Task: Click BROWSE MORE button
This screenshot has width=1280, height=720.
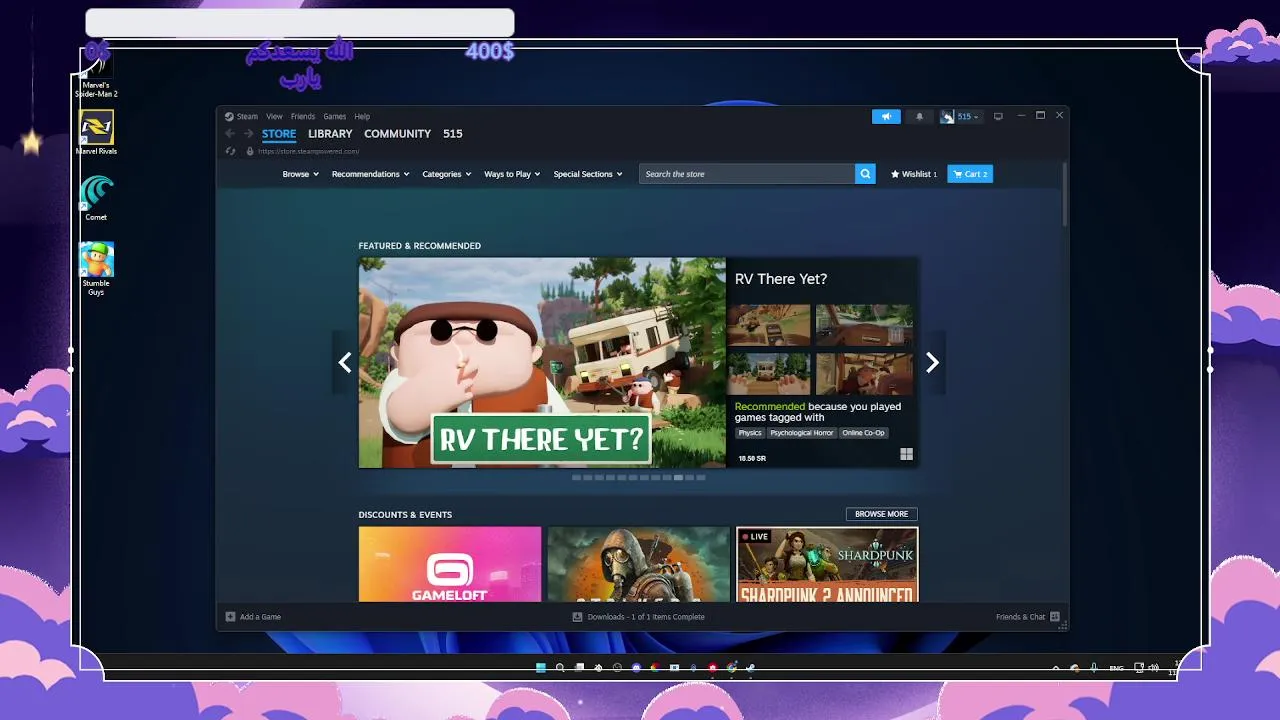Action: (882, 514)
